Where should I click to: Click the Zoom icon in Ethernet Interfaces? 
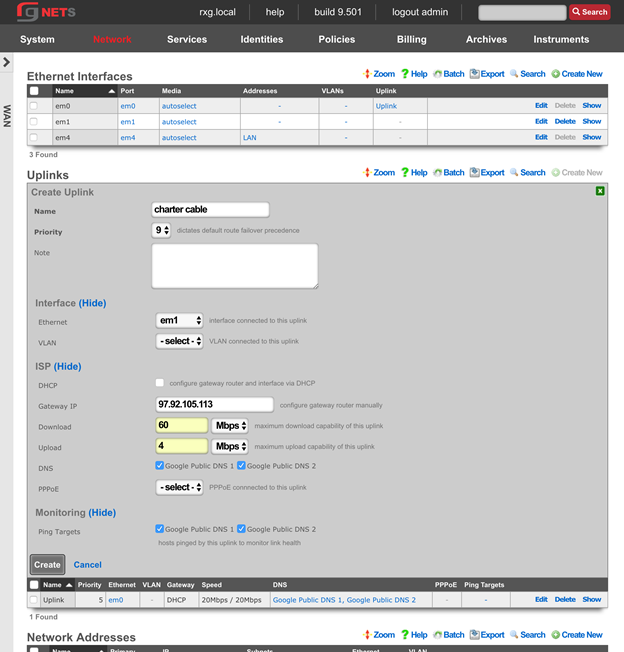378,74
